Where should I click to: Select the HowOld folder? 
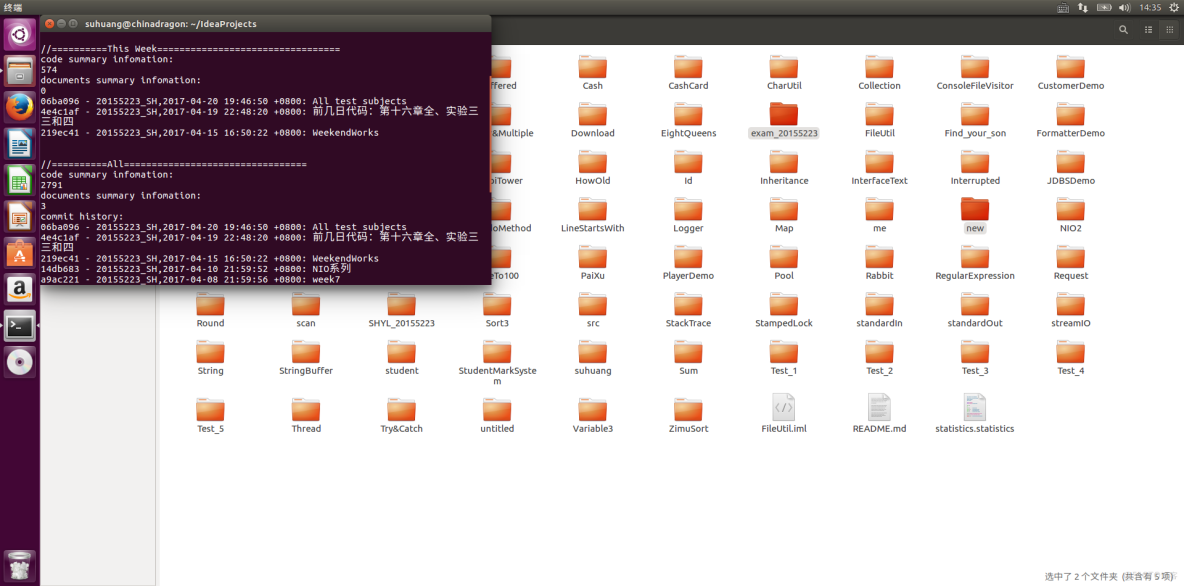click(593, 168)
